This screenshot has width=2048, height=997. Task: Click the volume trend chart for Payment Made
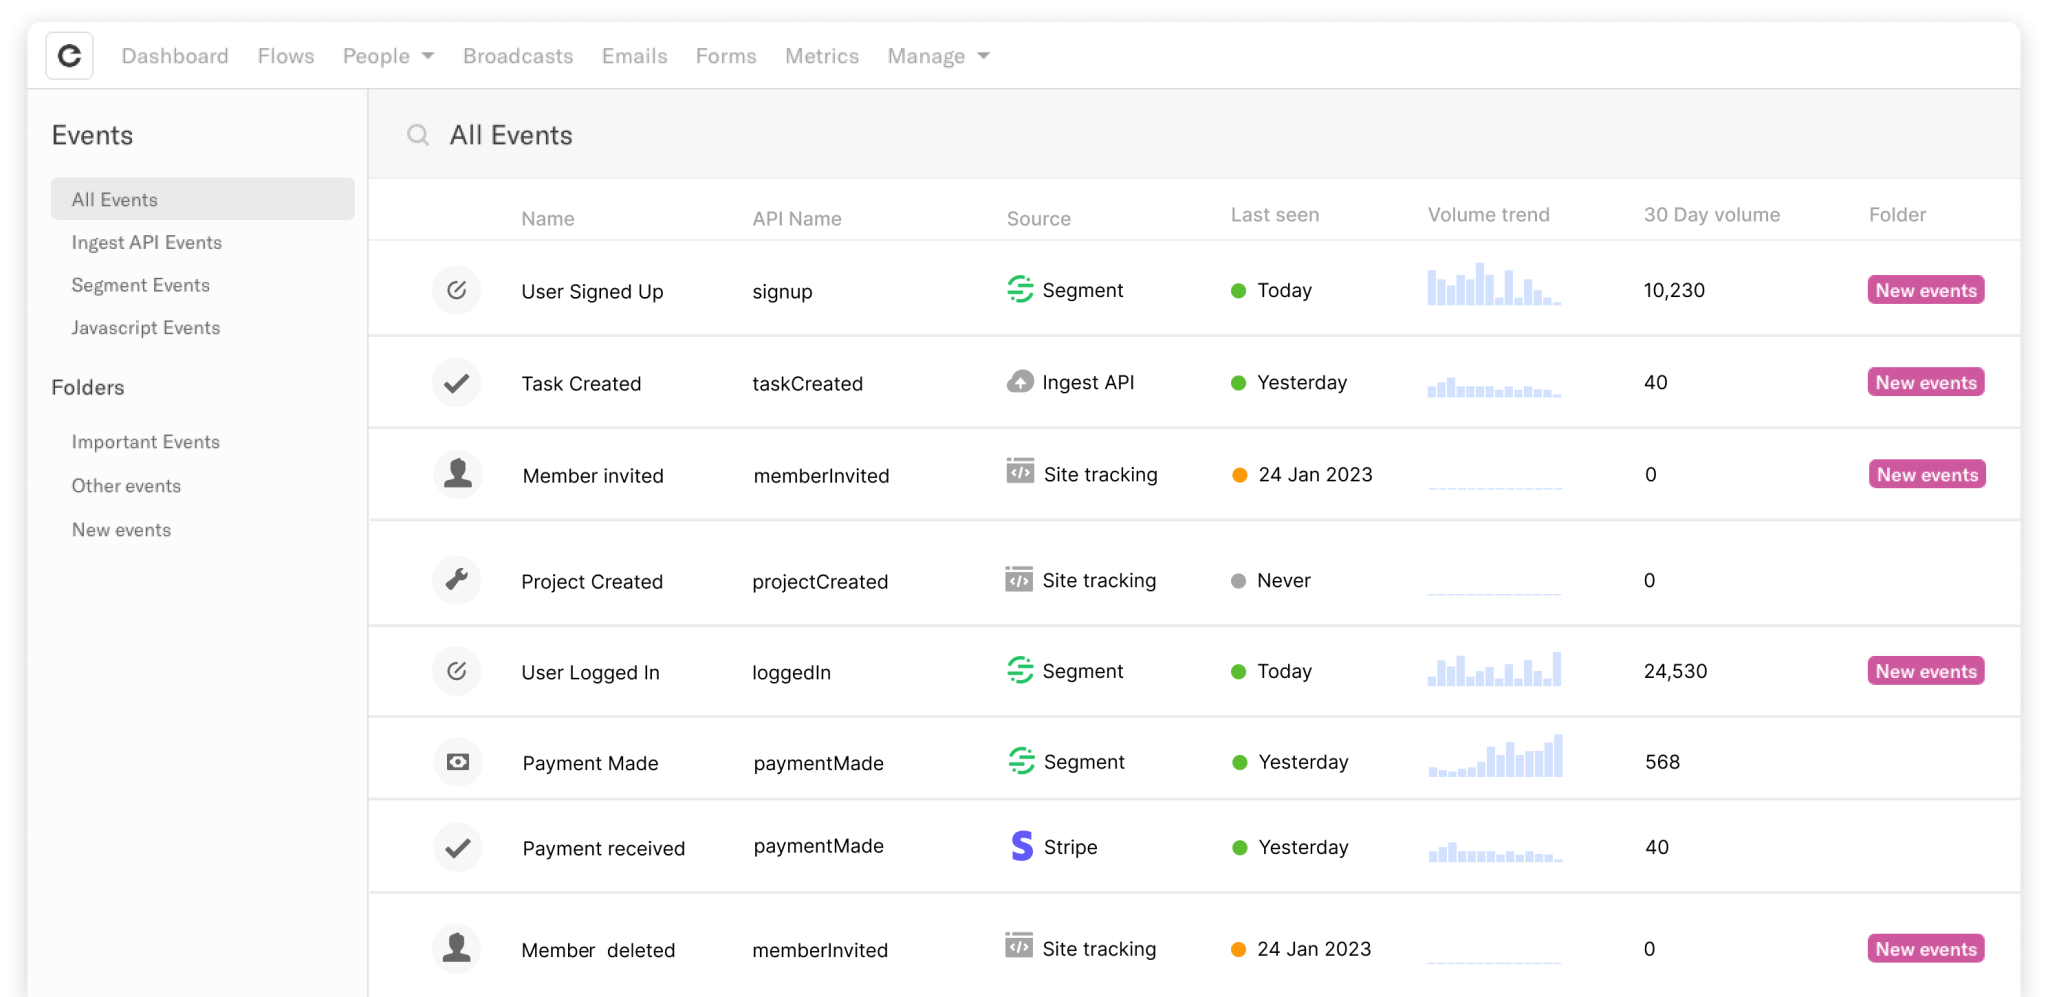tap(1495, 758)
